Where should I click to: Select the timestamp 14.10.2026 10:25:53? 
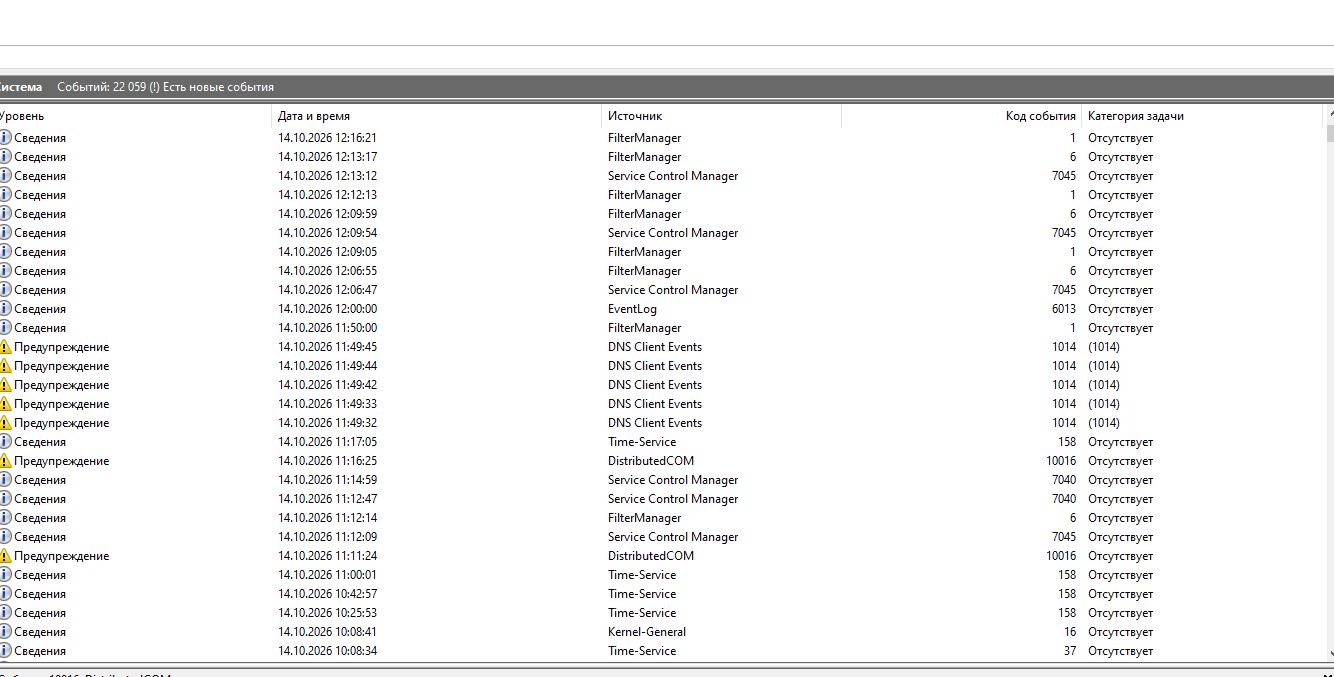tap(327, 613)
